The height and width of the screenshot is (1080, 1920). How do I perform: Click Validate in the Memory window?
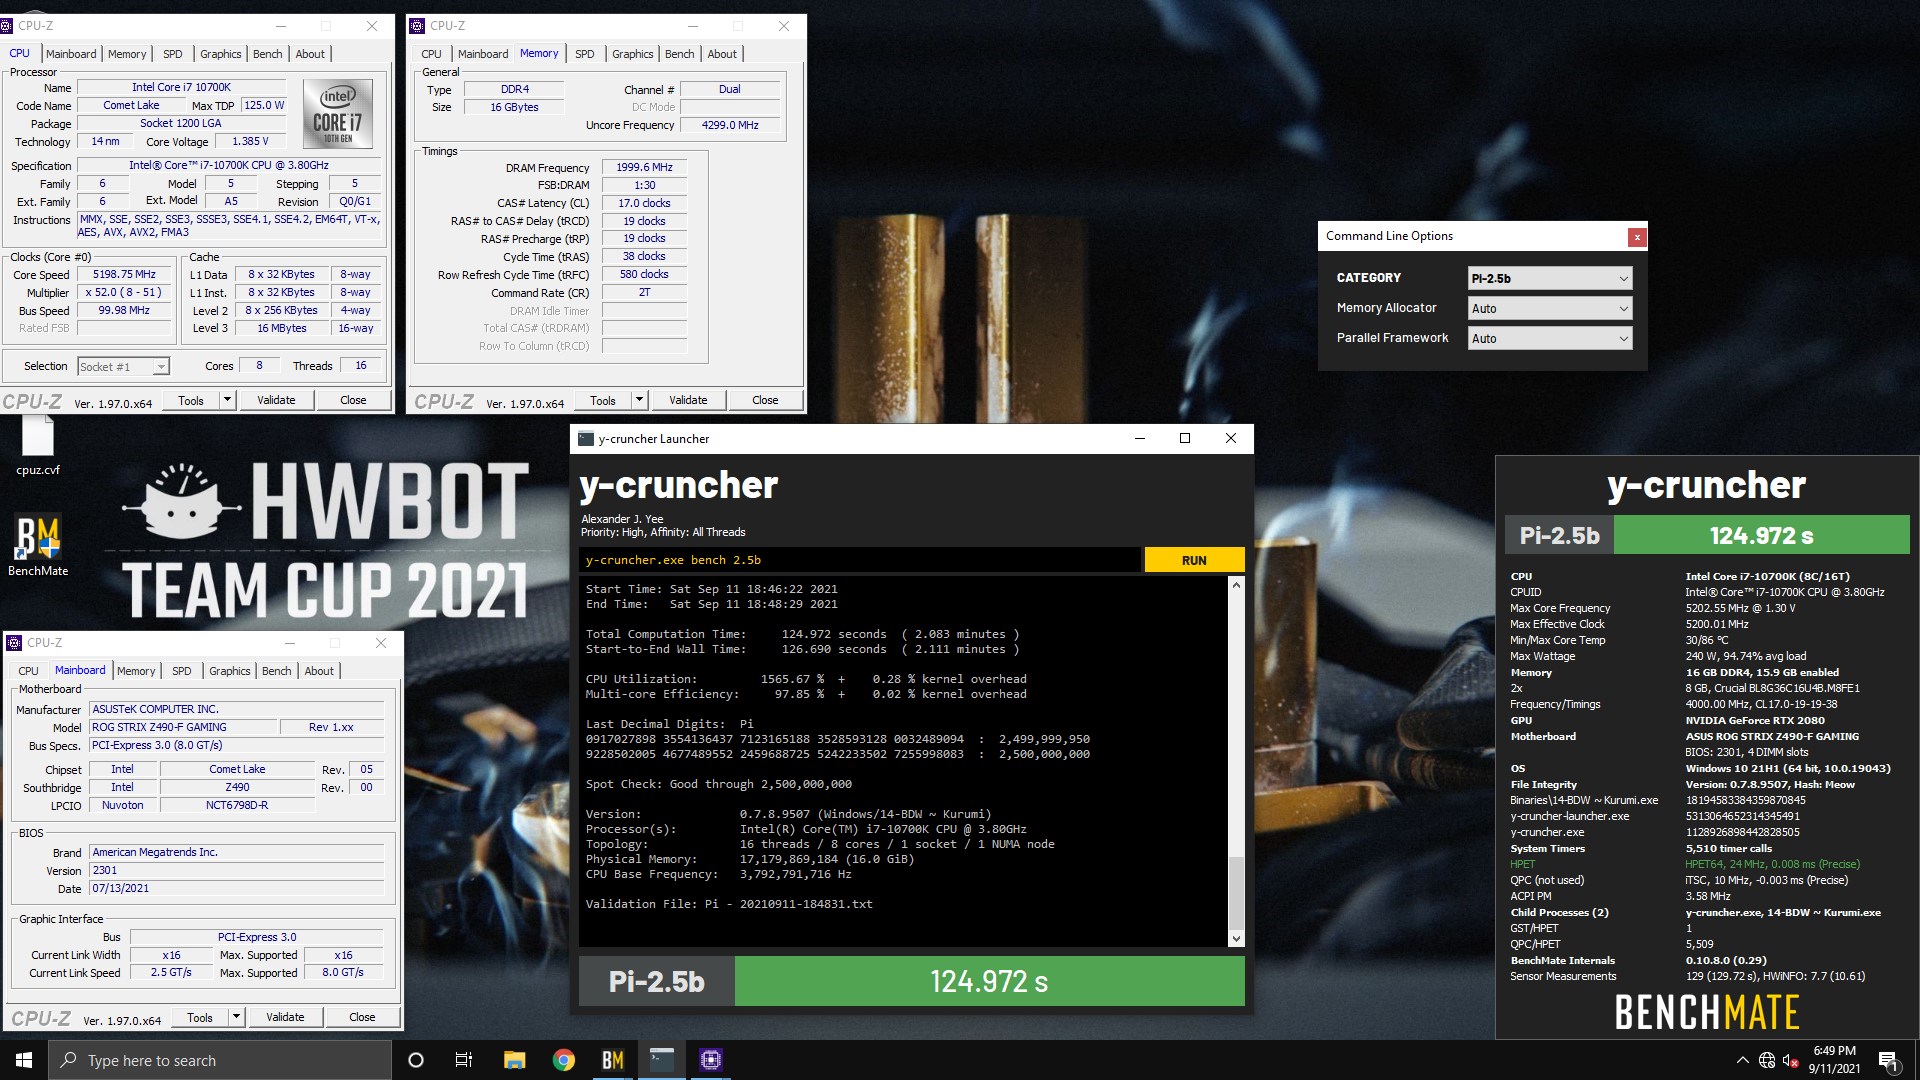[688, 400]
